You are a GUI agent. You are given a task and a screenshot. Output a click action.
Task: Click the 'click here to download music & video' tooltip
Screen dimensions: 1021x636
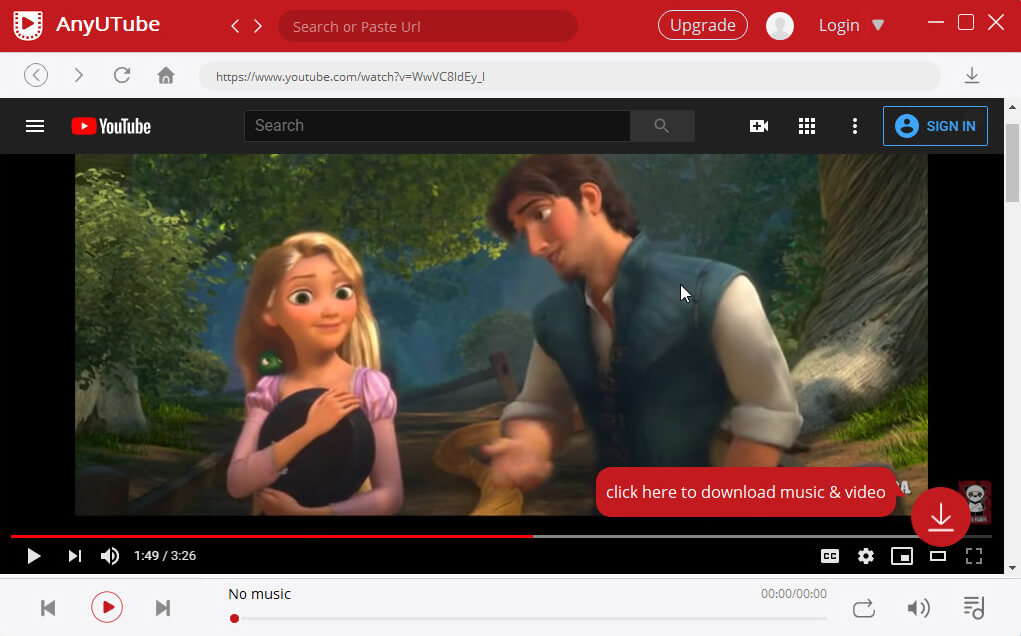[x=746, y=492]
